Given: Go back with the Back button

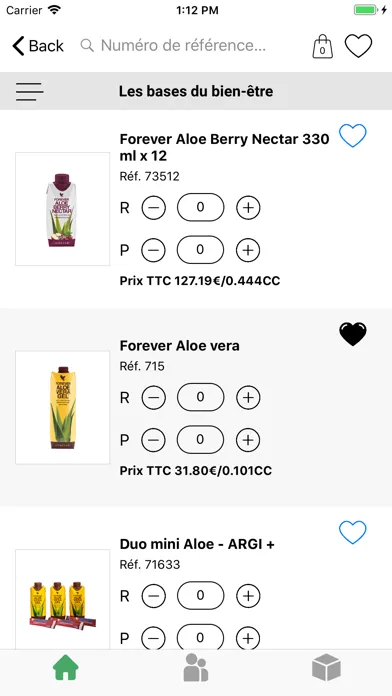Looking at the screenshot, I should click(x=38, y=46).
